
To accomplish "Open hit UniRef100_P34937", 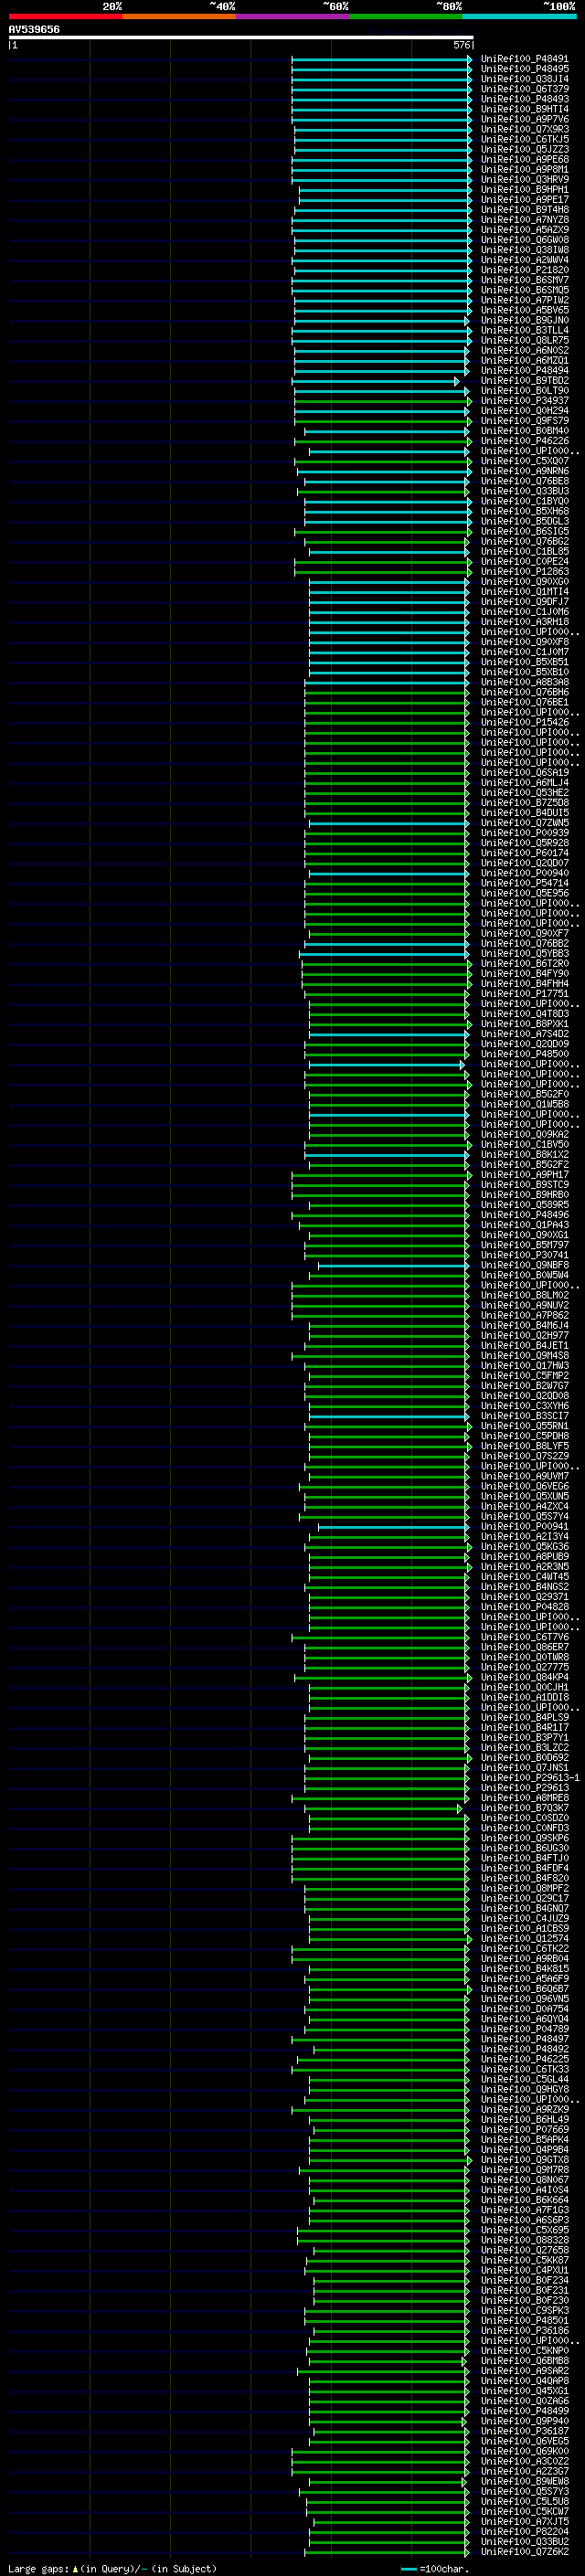I will (x=525, y=401).
